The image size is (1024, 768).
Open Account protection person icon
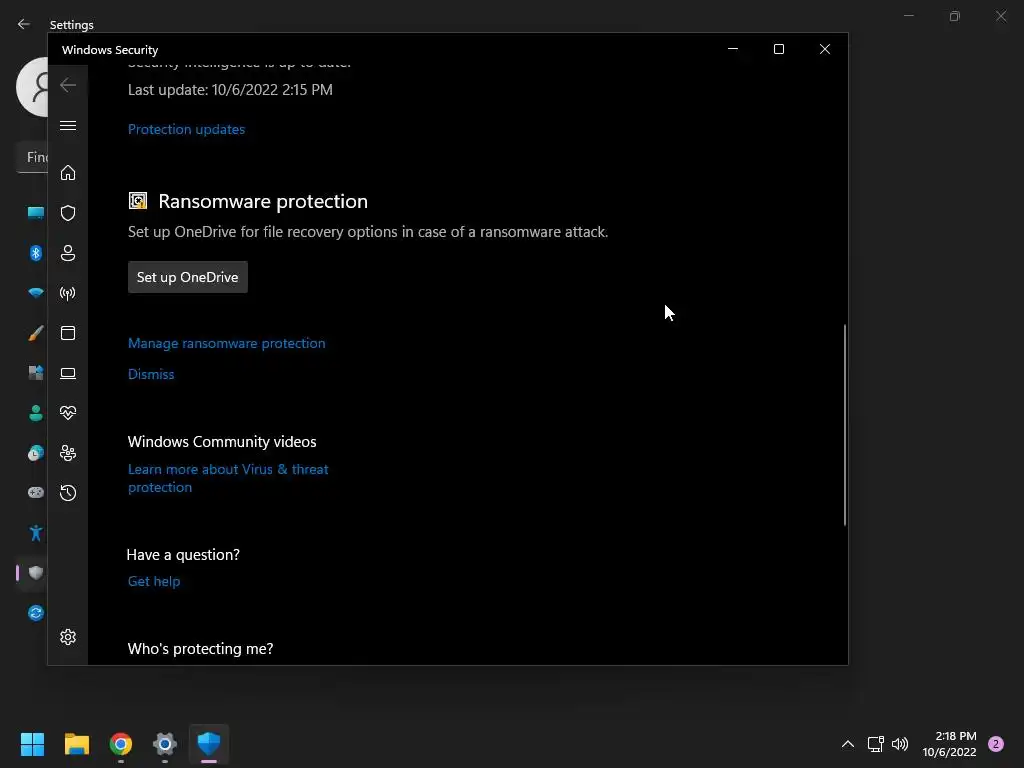click(68, 253)
